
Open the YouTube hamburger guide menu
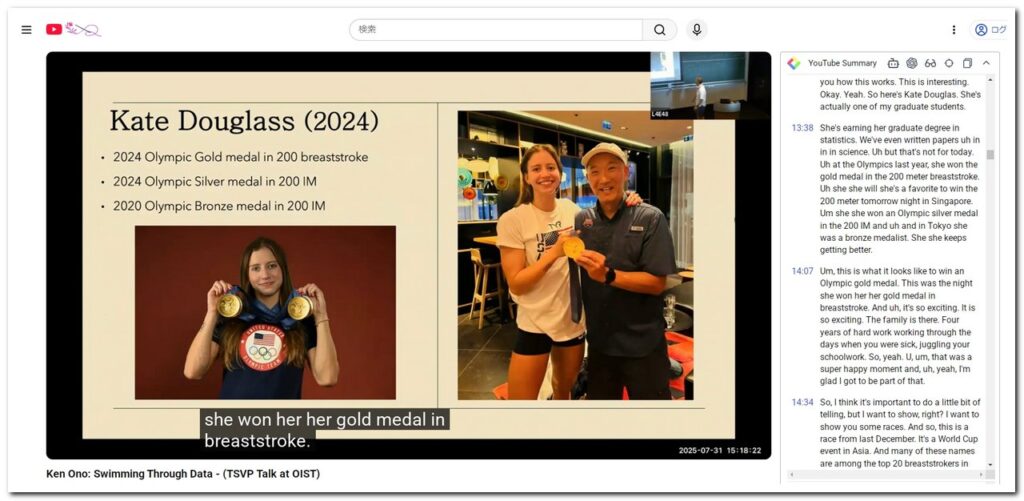[26, 30]
